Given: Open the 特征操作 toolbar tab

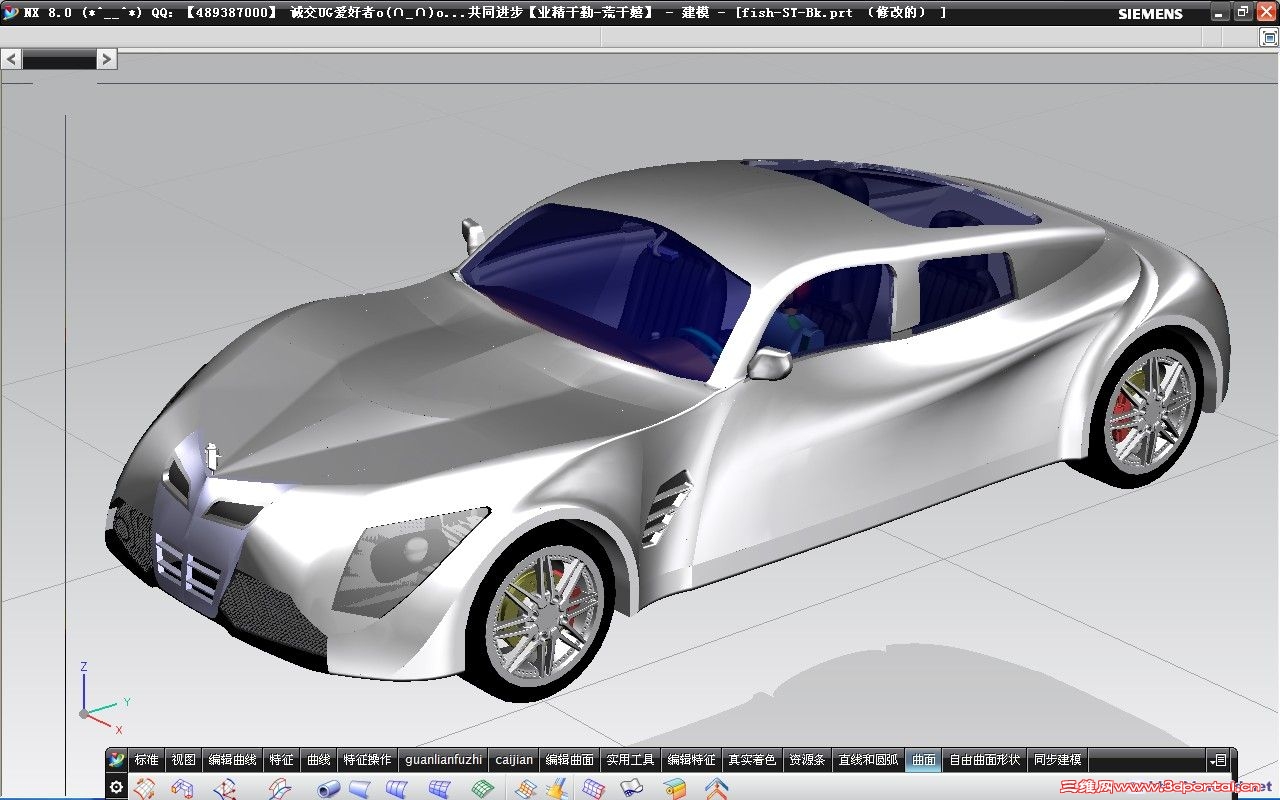Looking at the screenshot, I should [x=367, y=760].
